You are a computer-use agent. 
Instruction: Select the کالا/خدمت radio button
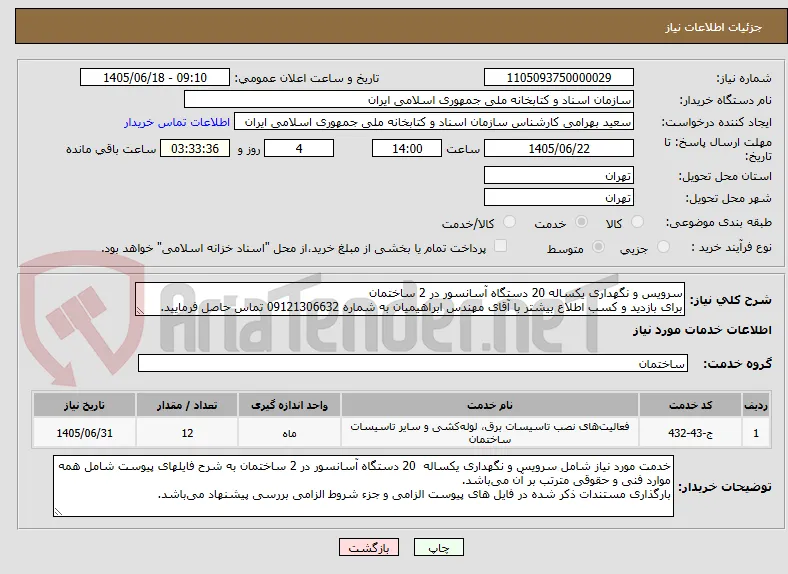(510, 222)
